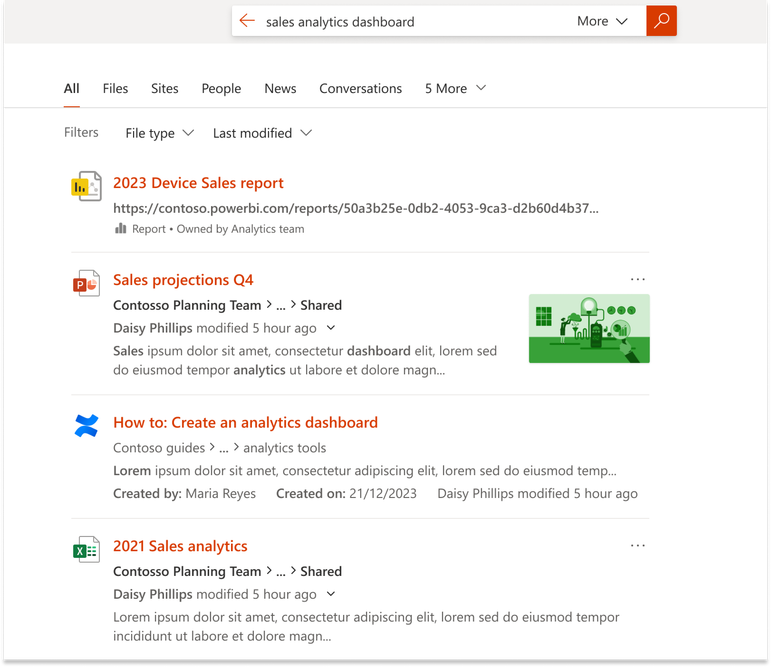The width and height of the screenshot is (771, 667).
Task: Expand the More dropdown in search box
Action: click(602, 21)
